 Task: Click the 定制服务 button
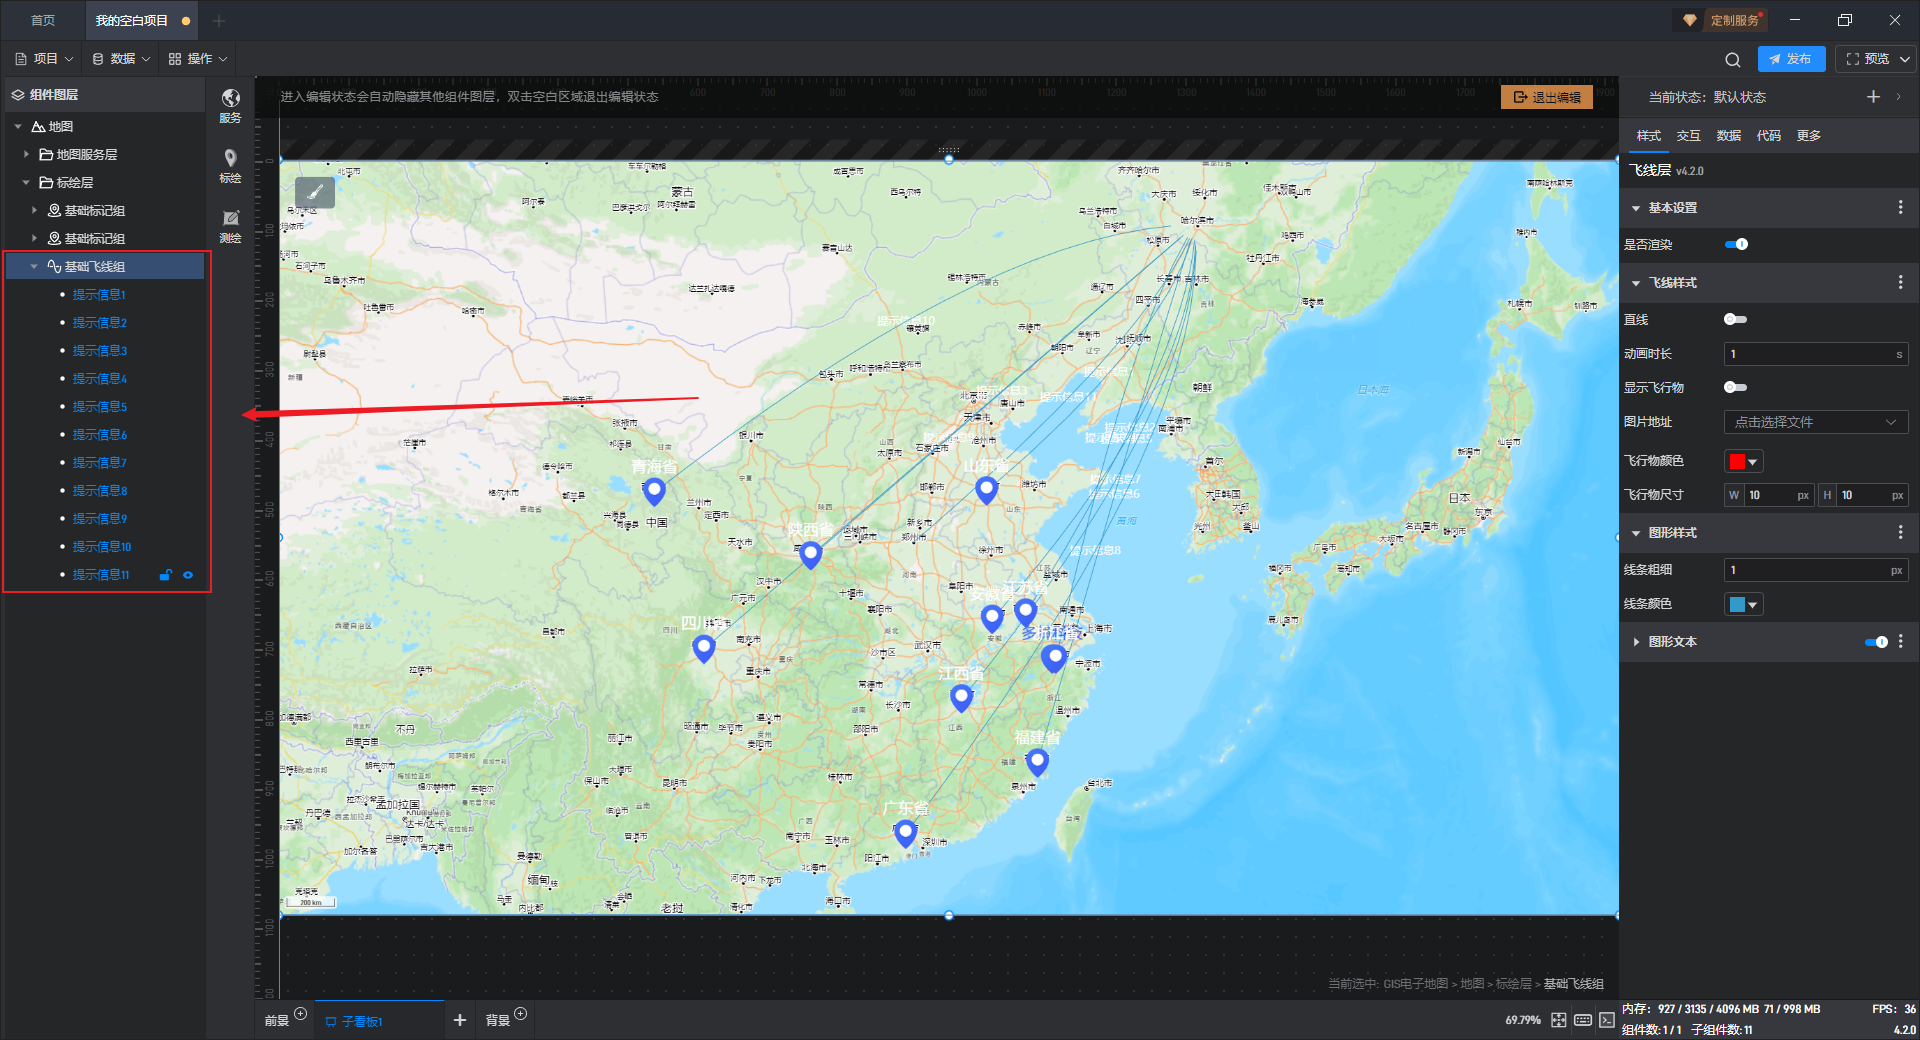coord(1734,20)
